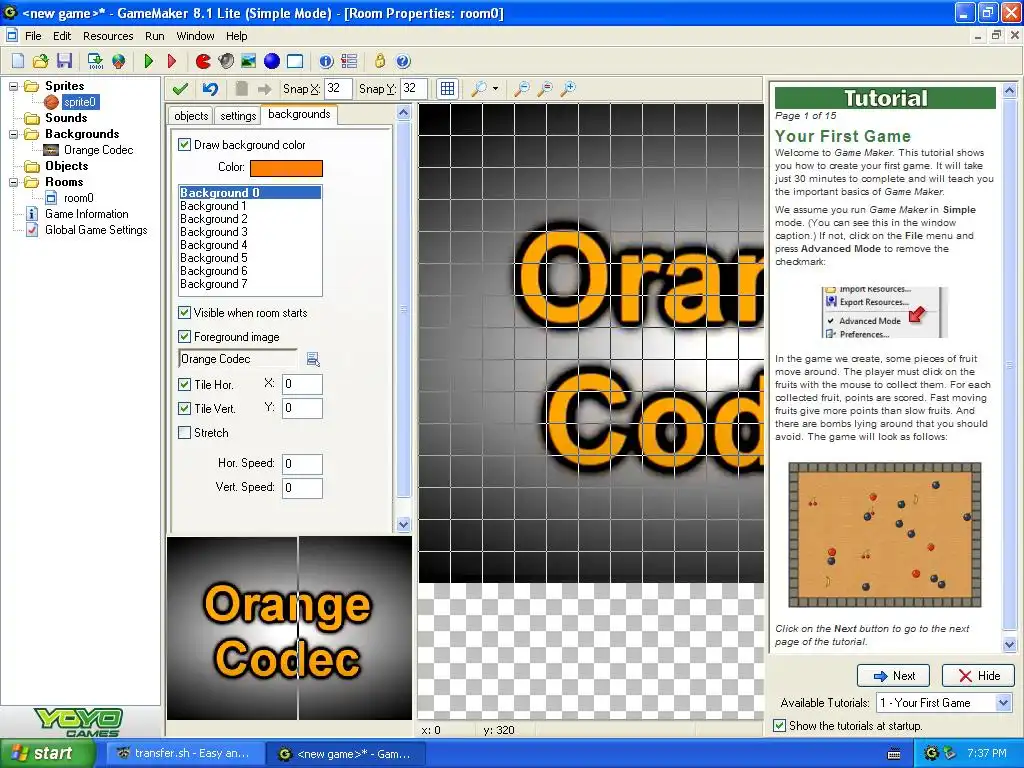
Task: Save the game with floppy icon
Action: (64, 61)
